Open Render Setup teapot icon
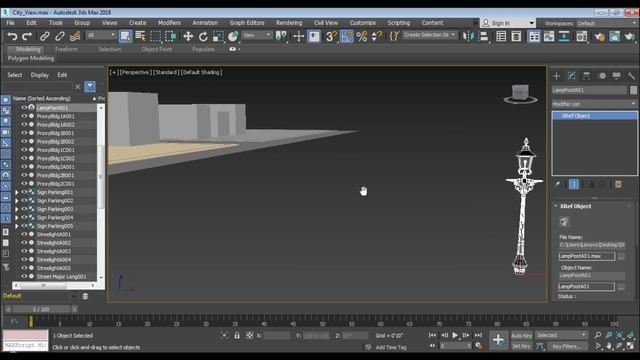640x360 pixels. click(600, 37)
